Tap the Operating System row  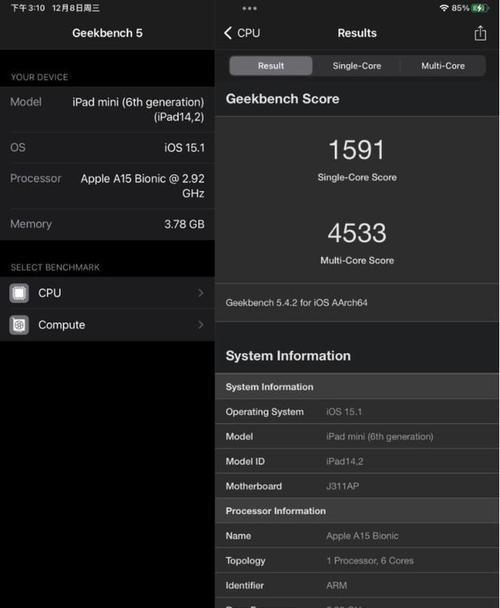pyautogui.click(x=357, y=412)
